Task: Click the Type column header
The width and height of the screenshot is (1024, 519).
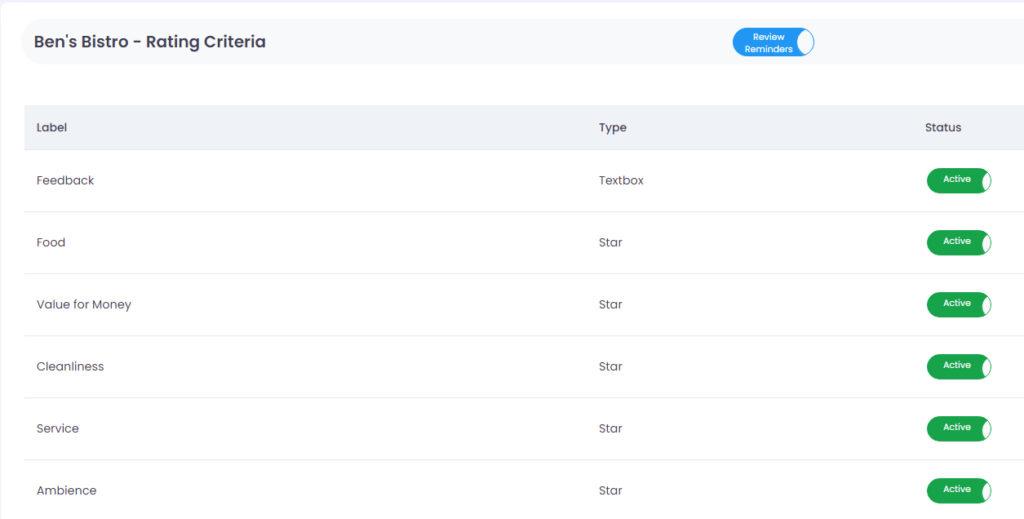Action: point(613,127)
